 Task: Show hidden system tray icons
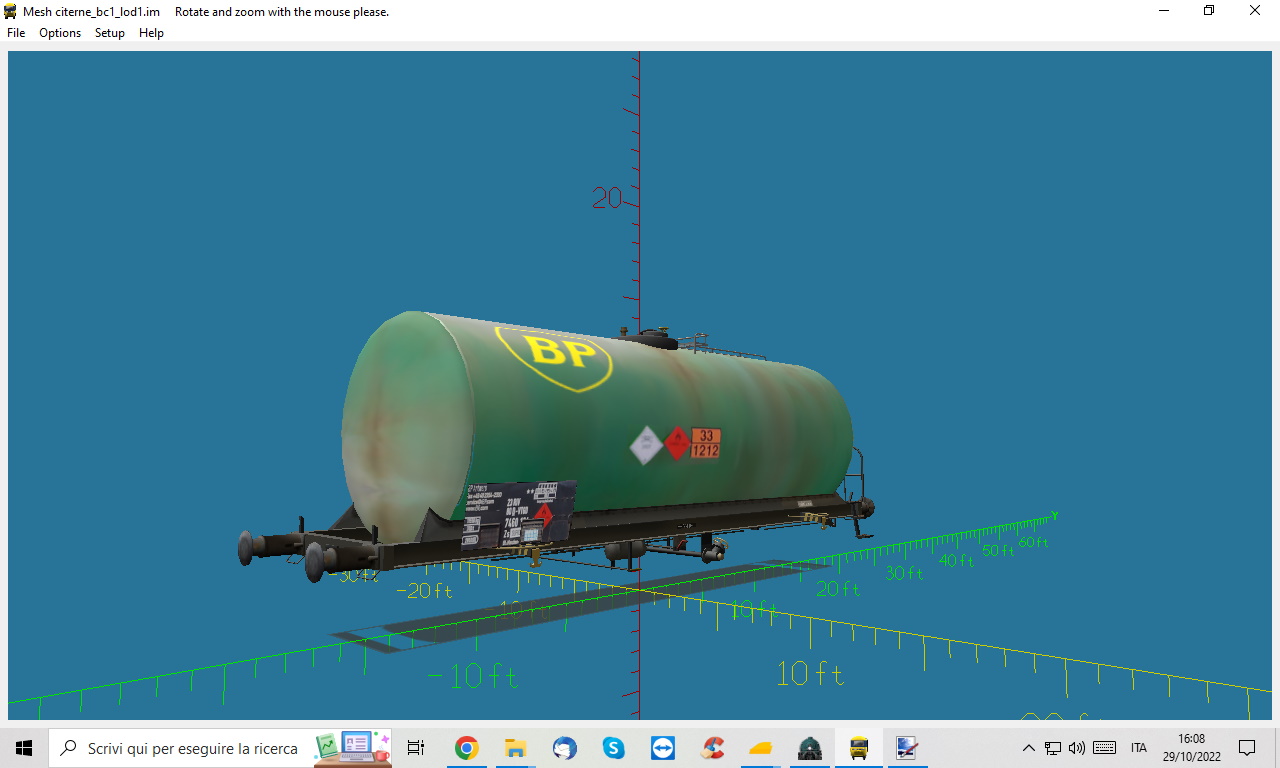(x=1028, y=748)
